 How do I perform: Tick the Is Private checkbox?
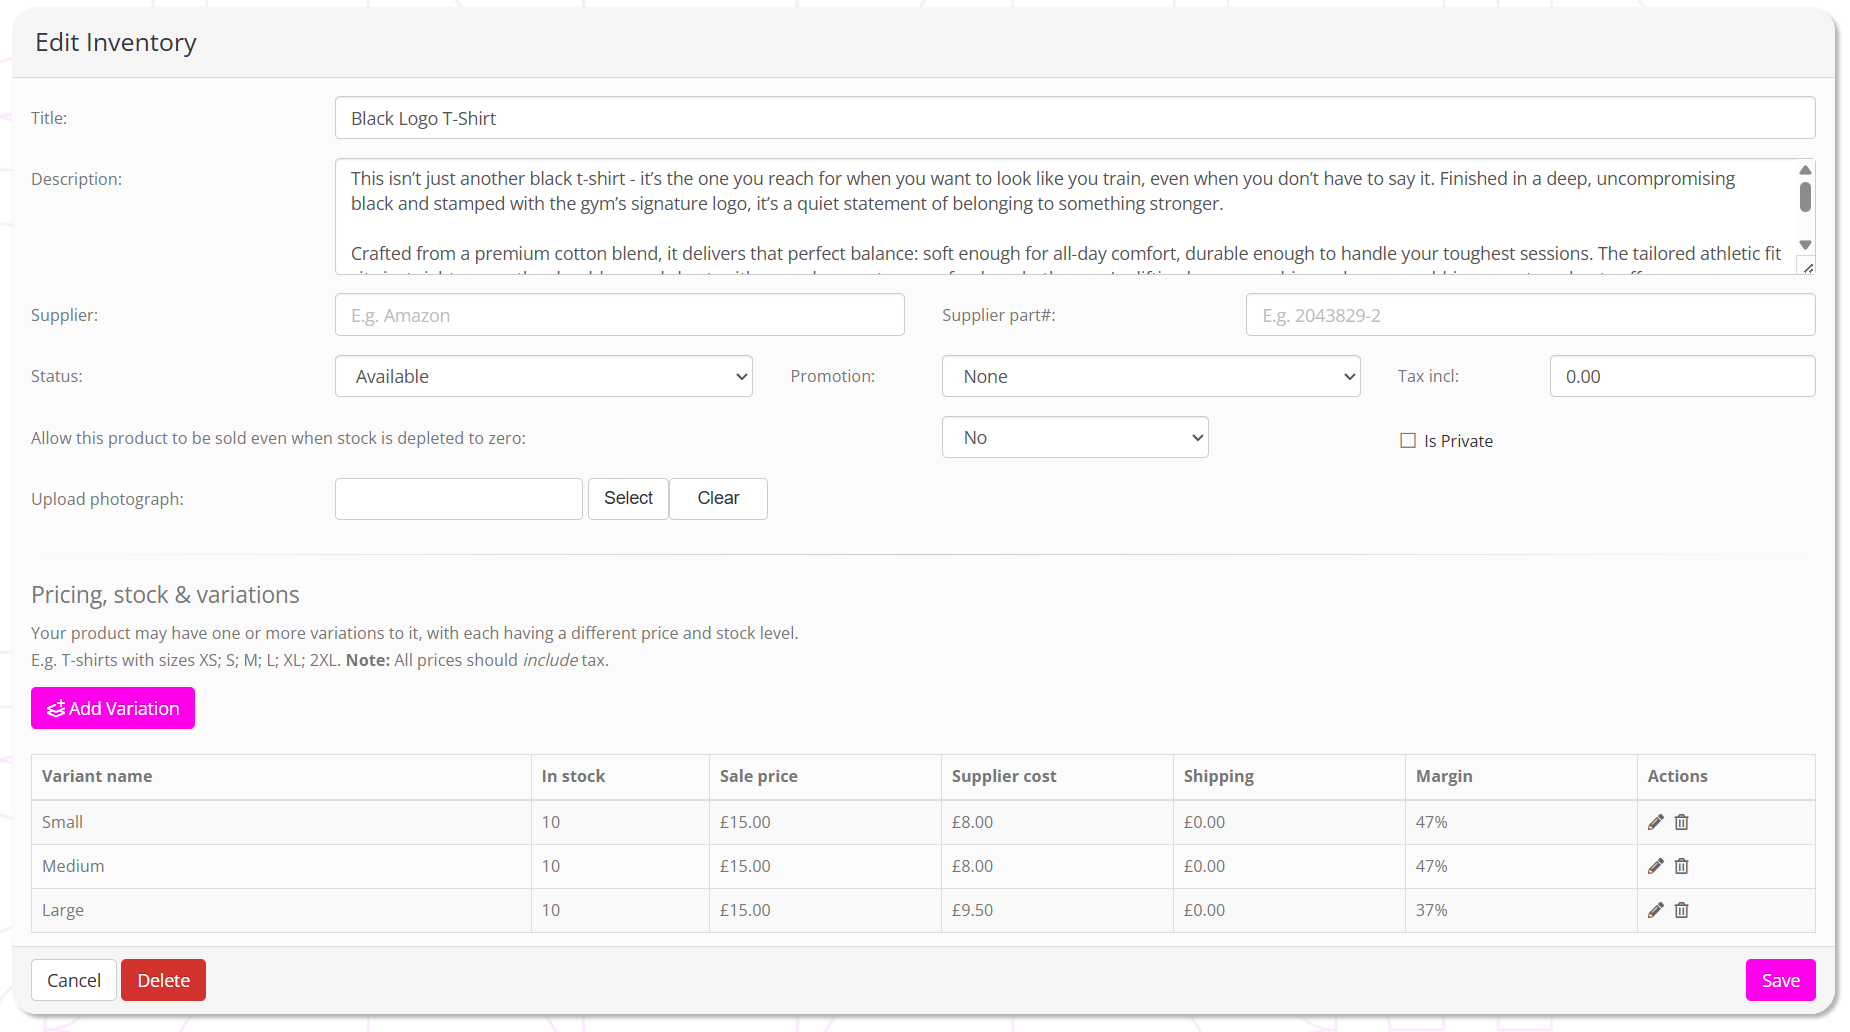coord(1408,441)
